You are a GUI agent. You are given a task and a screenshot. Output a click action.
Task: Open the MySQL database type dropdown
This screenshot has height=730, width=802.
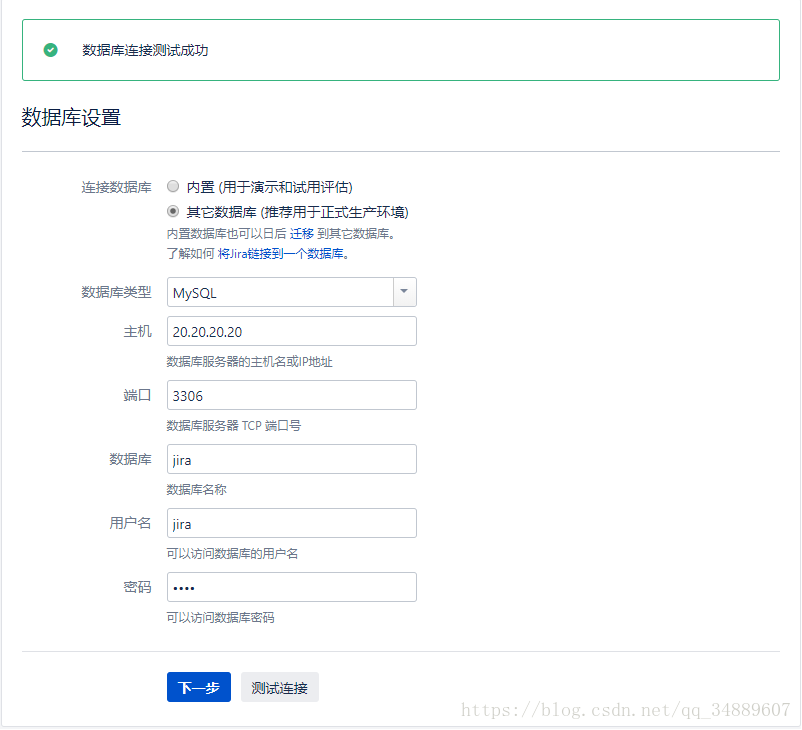292,292
